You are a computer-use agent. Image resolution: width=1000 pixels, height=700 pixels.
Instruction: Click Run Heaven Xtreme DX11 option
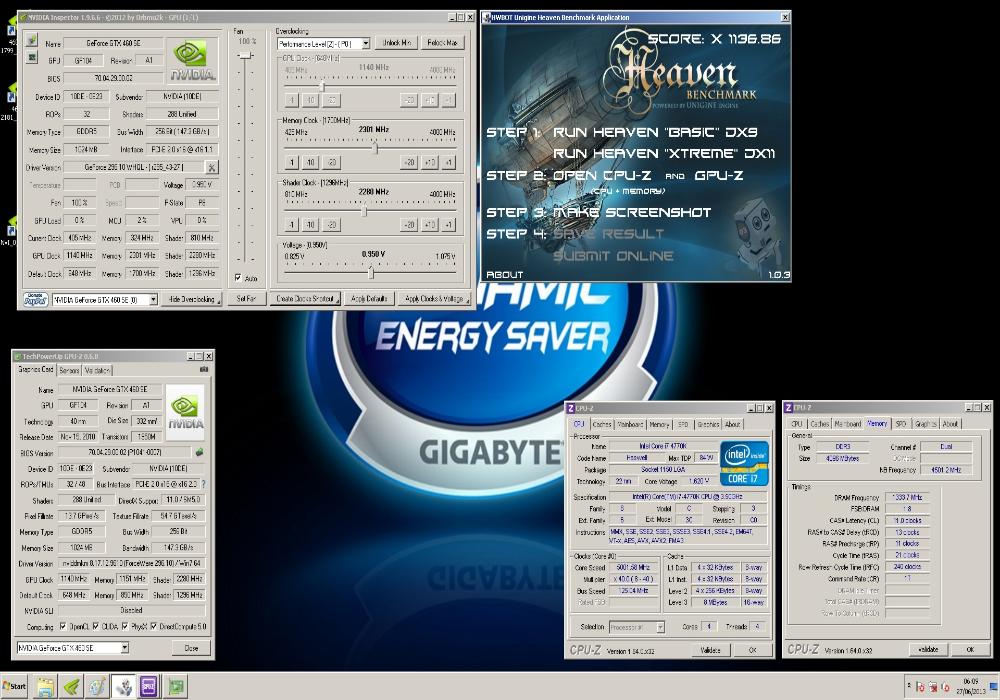664,154
